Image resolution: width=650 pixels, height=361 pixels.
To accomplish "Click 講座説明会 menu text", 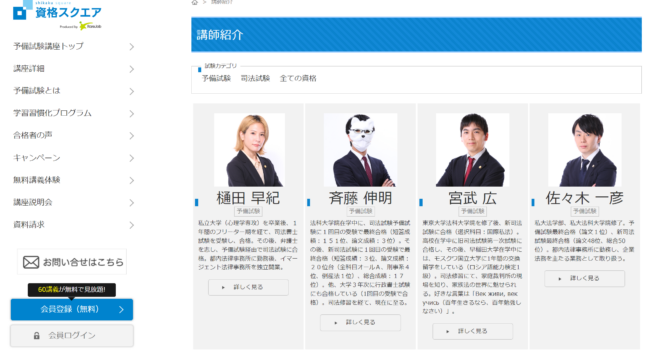I will click(33, 202).
